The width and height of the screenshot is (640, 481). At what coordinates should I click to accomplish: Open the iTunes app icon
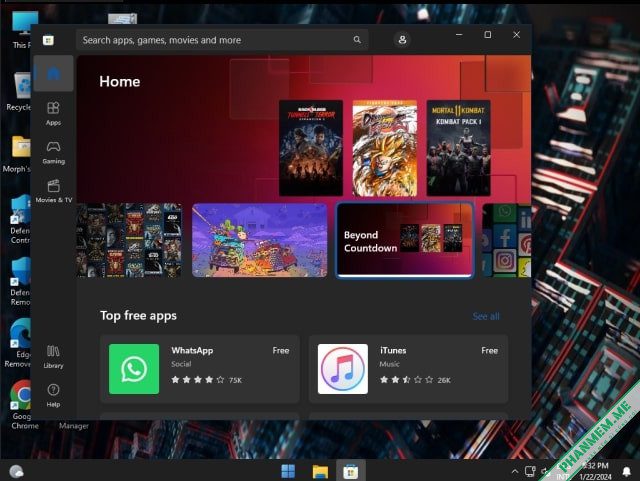[343, 369]
